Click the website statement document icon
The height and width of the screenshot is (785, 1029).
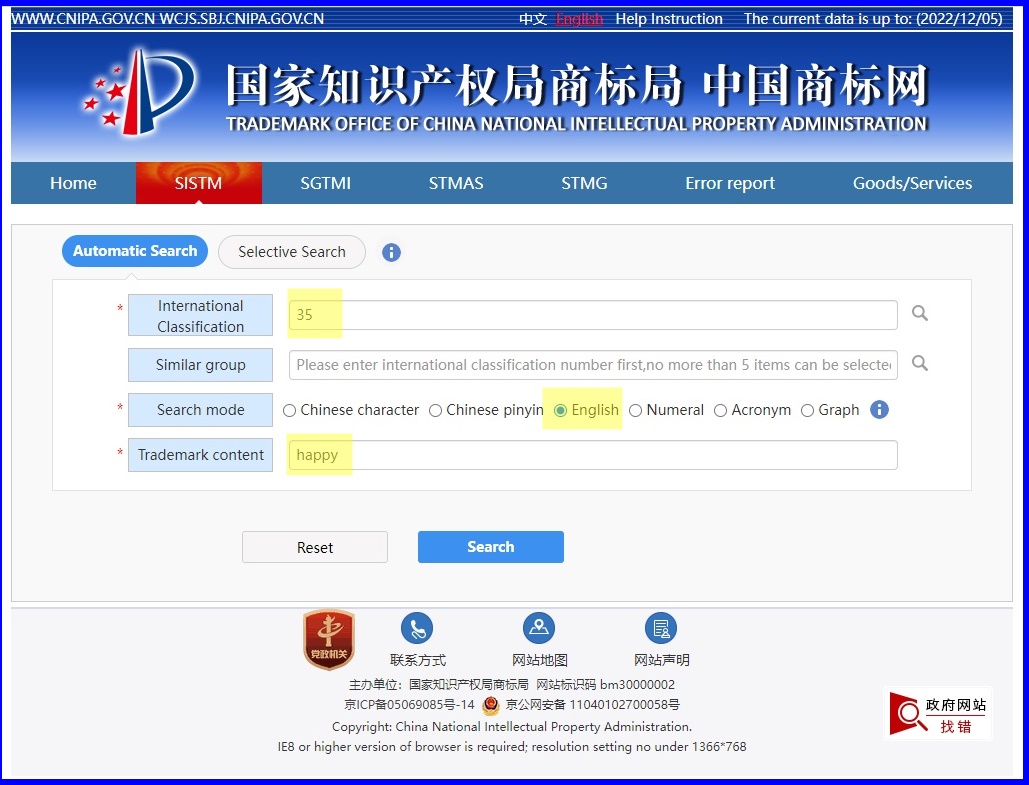click(661, 628)
